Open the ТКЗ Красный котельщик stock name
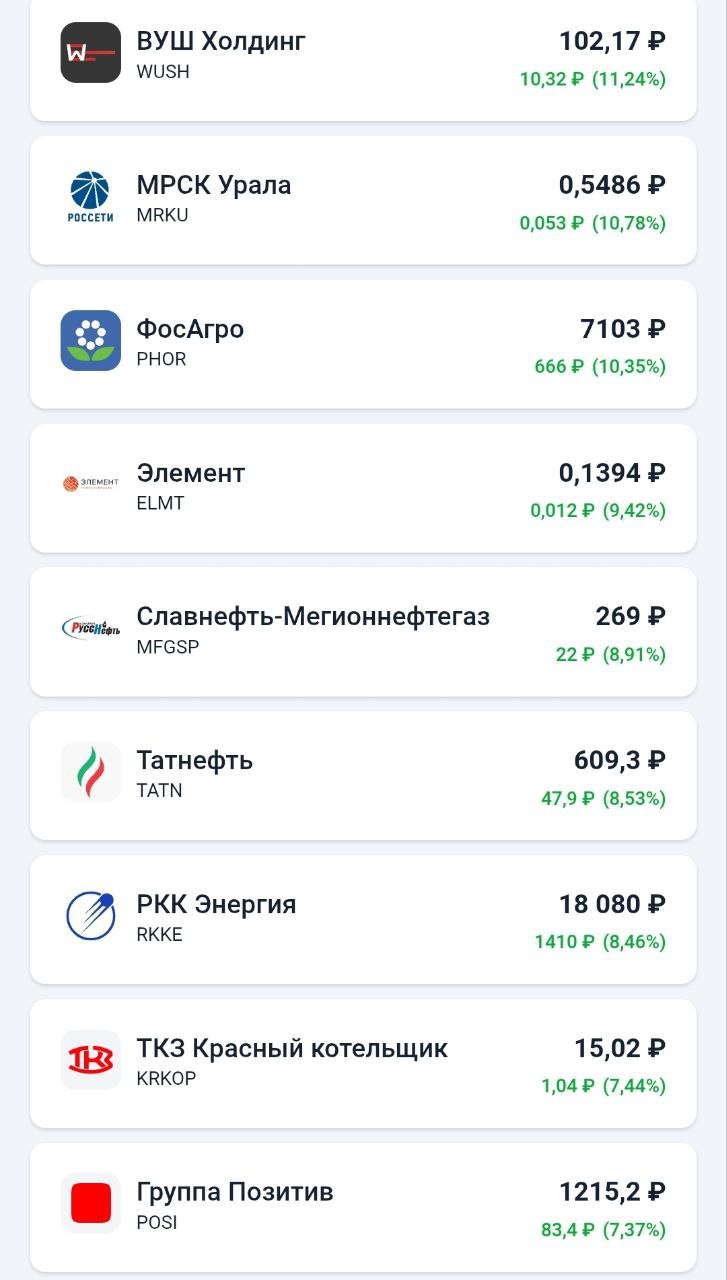The image size is (727, 1280). pos(292,1048)
